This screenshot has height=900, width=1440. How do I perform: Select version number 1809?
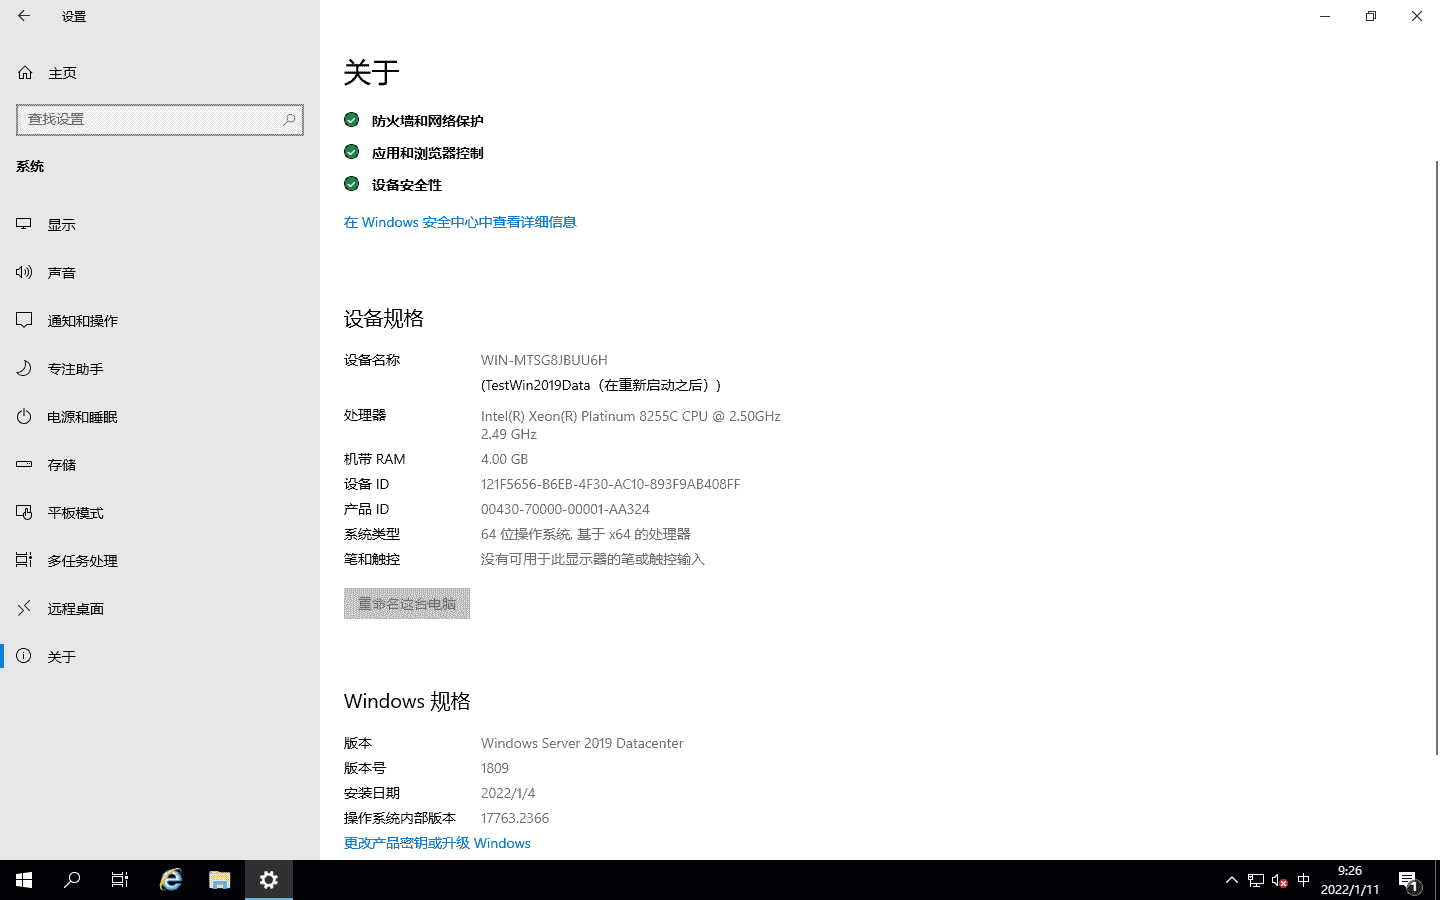[495, 768]
